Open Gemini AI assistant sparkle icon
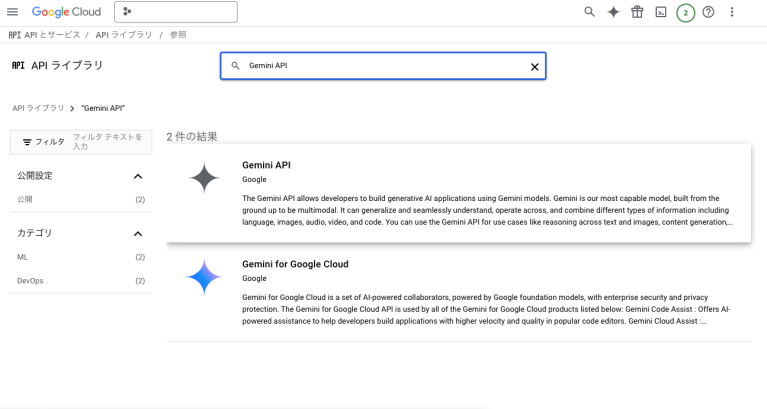This screenshot has height=409, width=767. (613, 12)
